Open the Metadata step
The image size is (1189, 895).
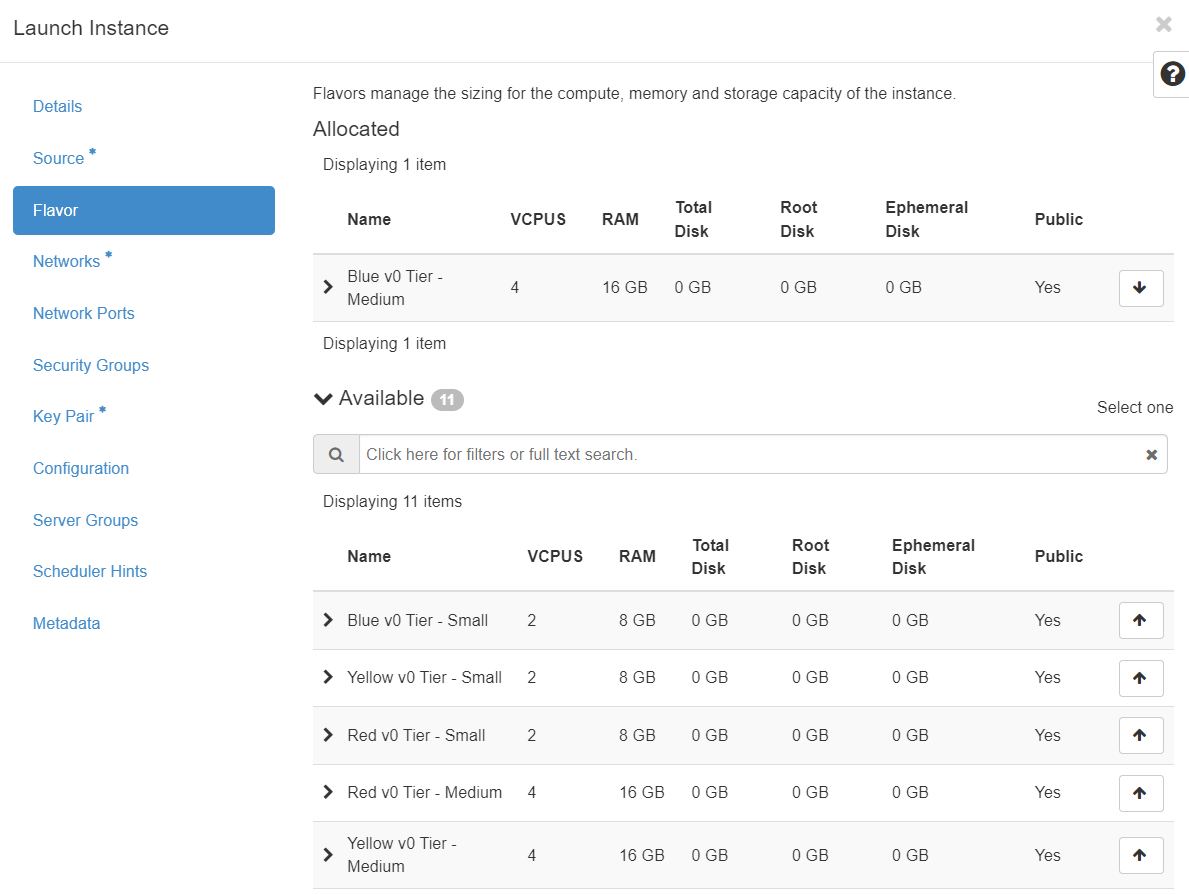pos(66,623)
